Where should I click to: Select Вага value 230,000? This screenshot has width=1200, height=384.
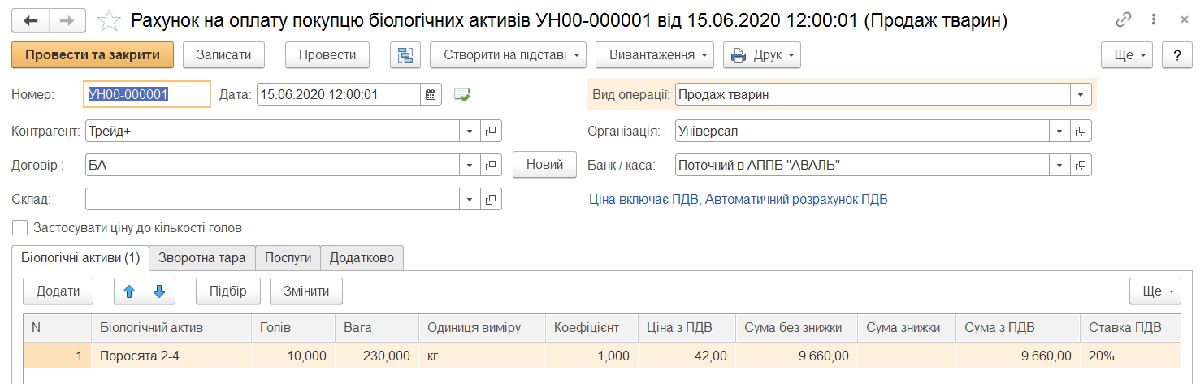(x=376, y=355)
